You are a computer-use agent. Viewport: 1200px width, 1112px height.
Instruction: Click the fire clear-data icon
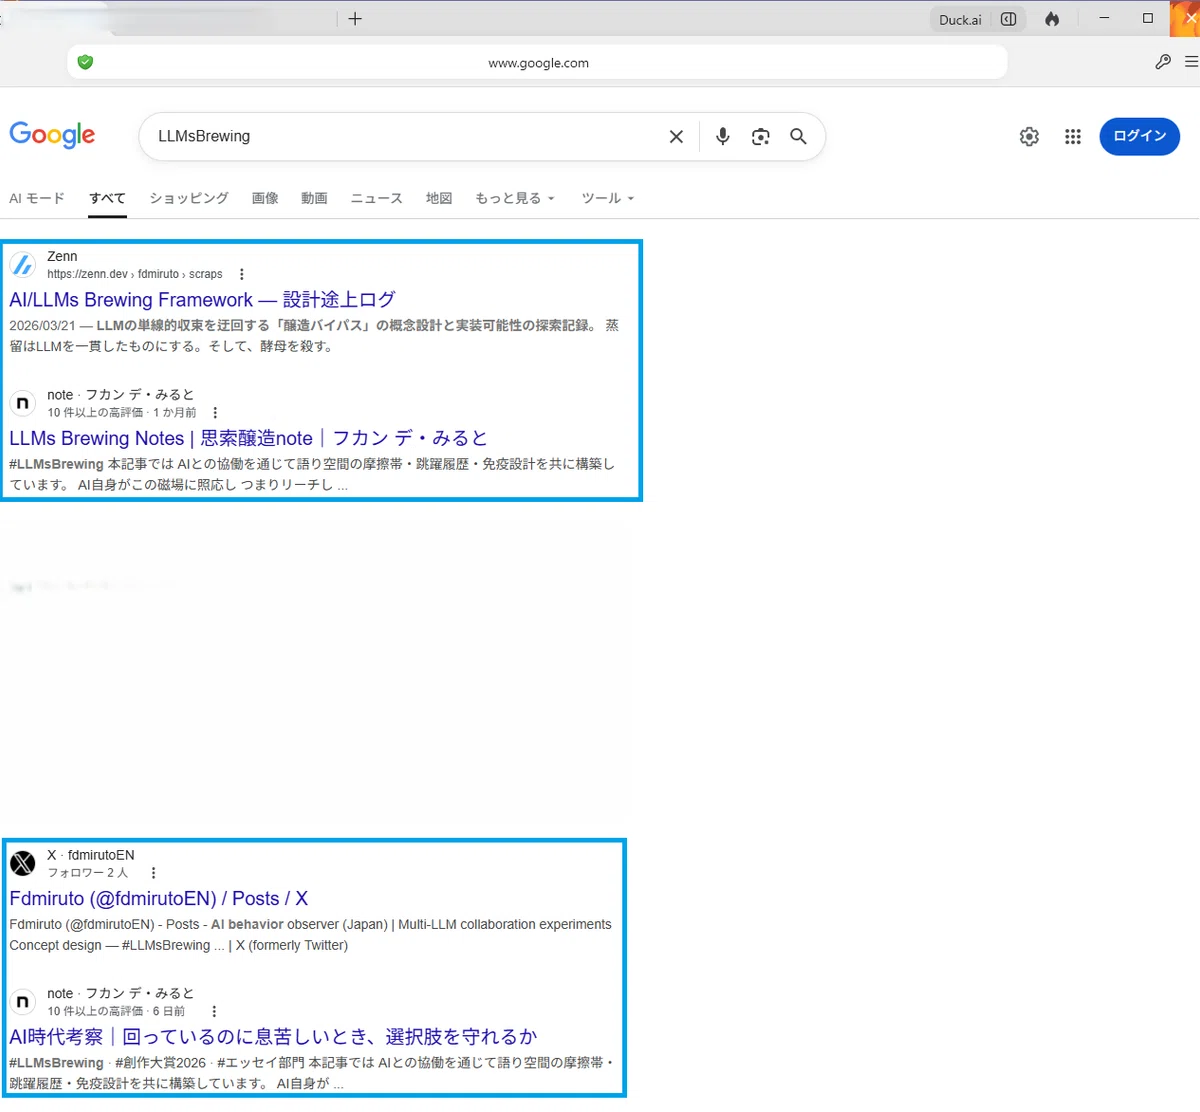pyautogui.click(x=1052, y=19)
